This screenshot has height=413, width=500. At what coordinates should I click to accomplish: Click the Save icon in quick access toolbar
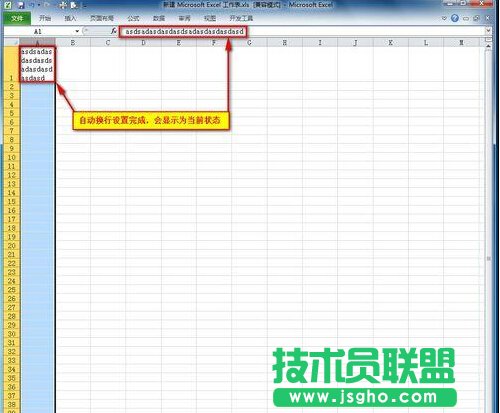(x=21, y=5)
